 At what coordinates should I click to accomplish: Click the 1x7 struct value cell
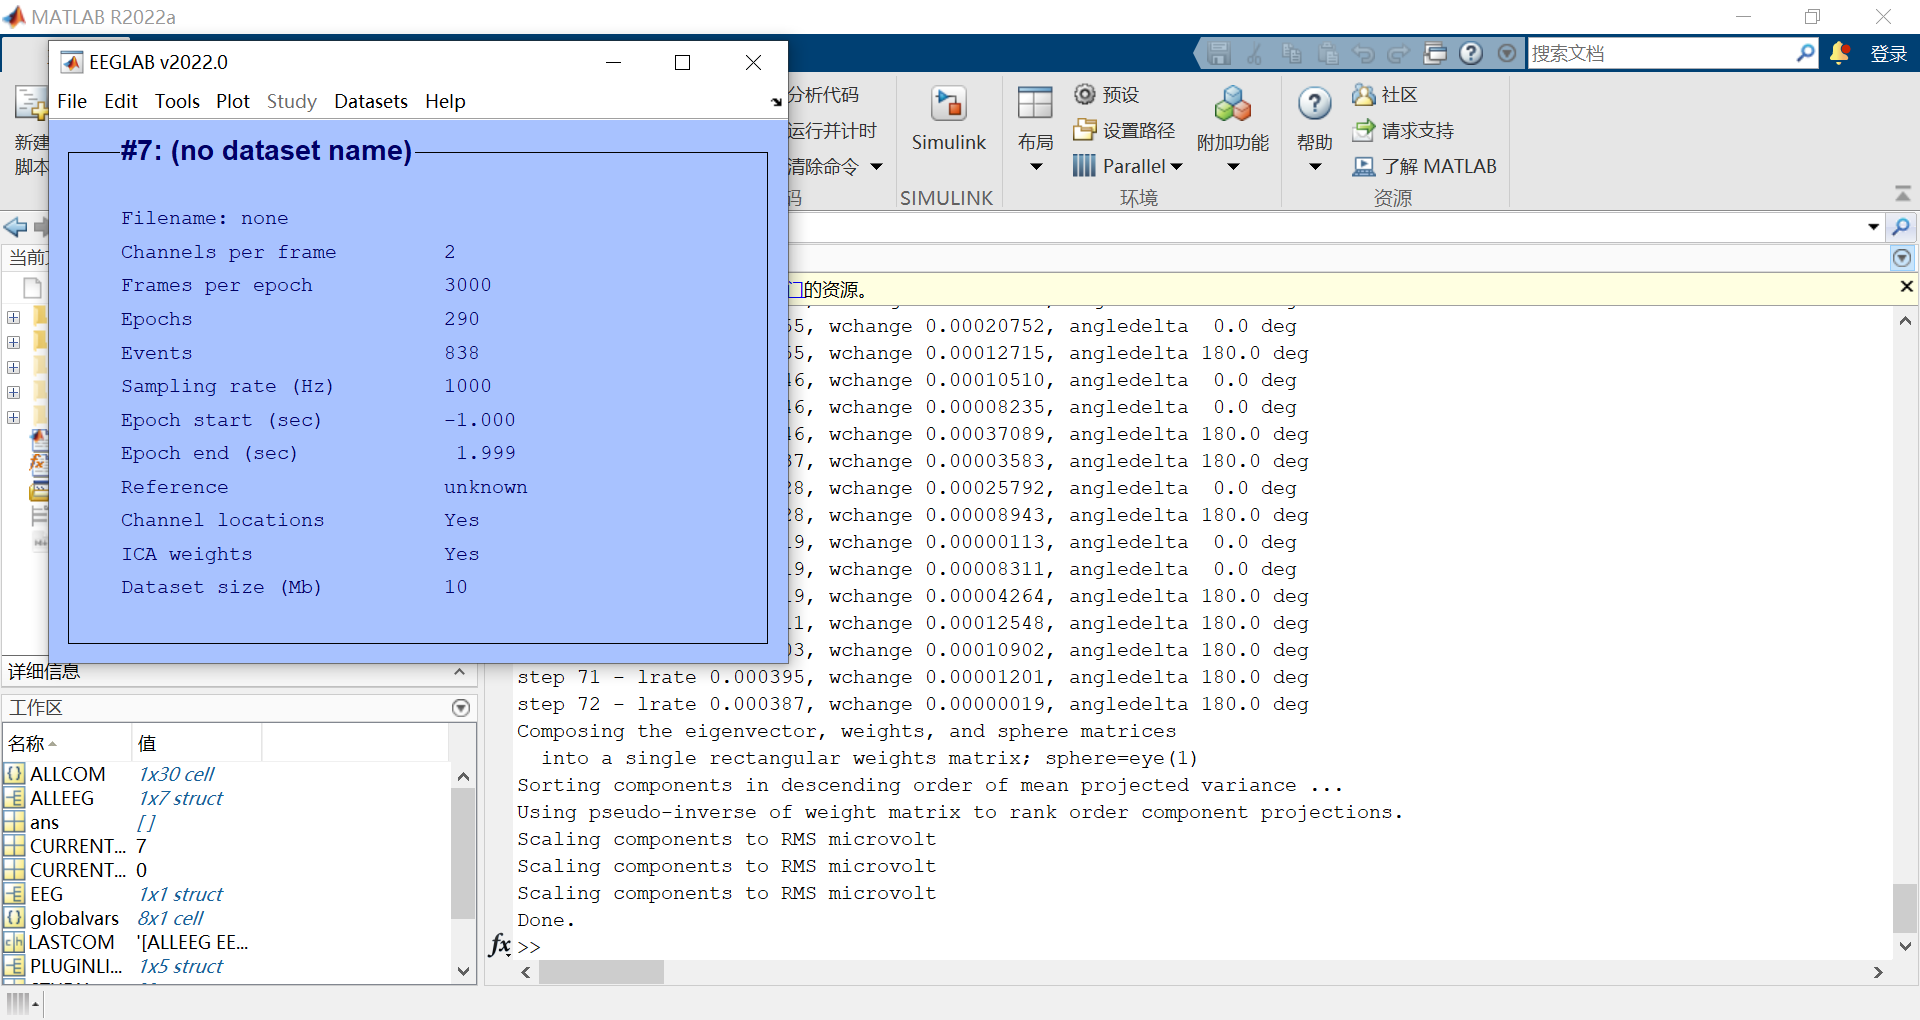181,798
